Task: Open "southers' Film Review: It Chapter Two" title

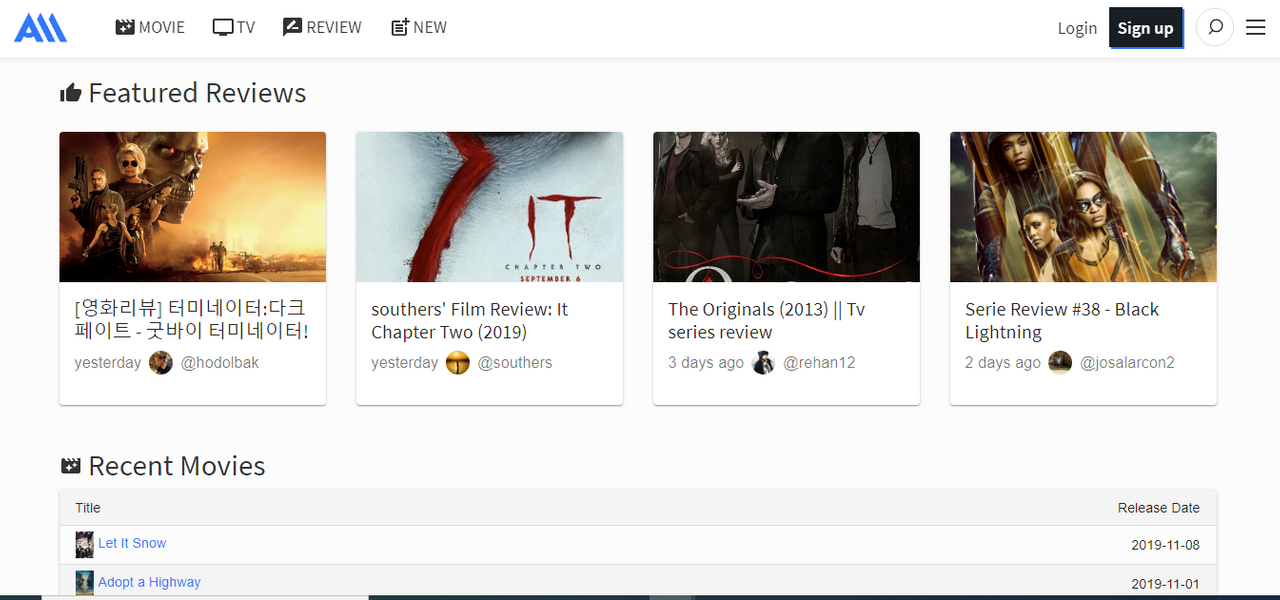Action: coord(470,320)
